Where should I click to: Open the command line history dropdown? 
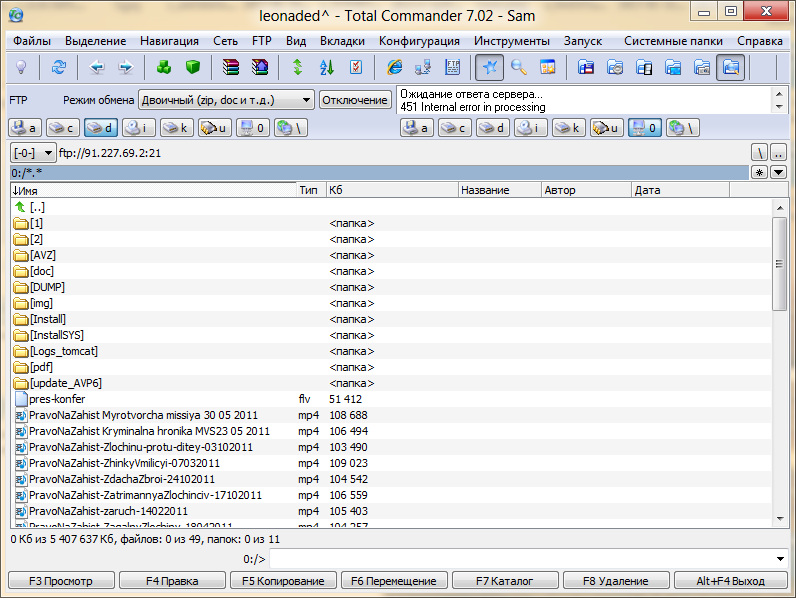(781, 558)
